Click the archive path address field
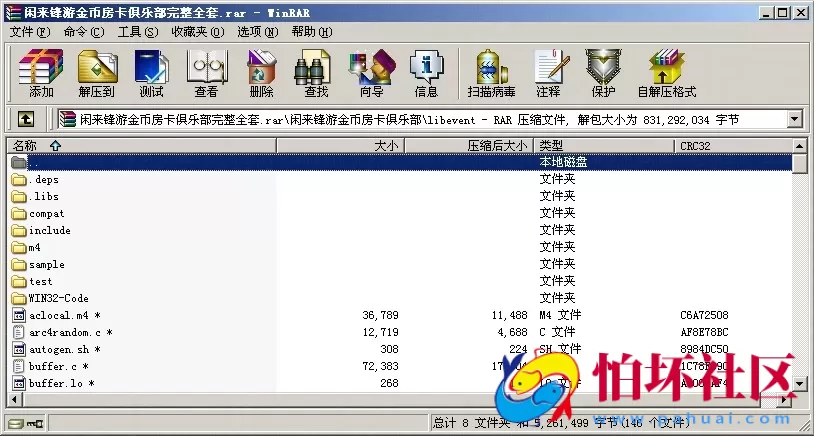Image resolution: width=814 pixels, height=436 pixels. click(x=423, y=120)
